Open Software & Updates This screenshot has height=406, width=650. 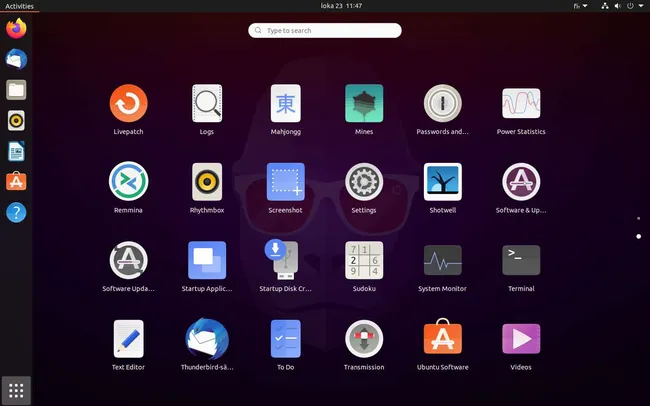pyautogui.click(x=521, y=182)
